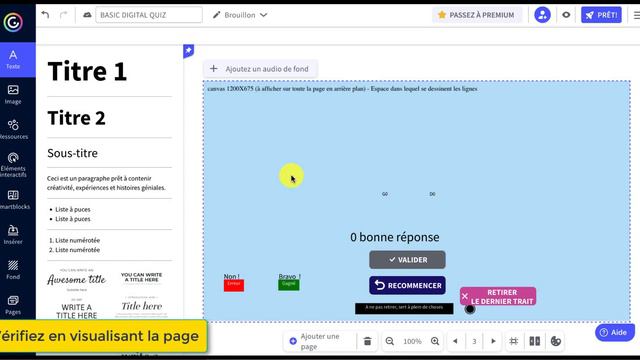Image resolution: width=640 pixels, height=360 pixels.
Task: Click Ajoutez un audio de fond
Action: tap(260, 69)
